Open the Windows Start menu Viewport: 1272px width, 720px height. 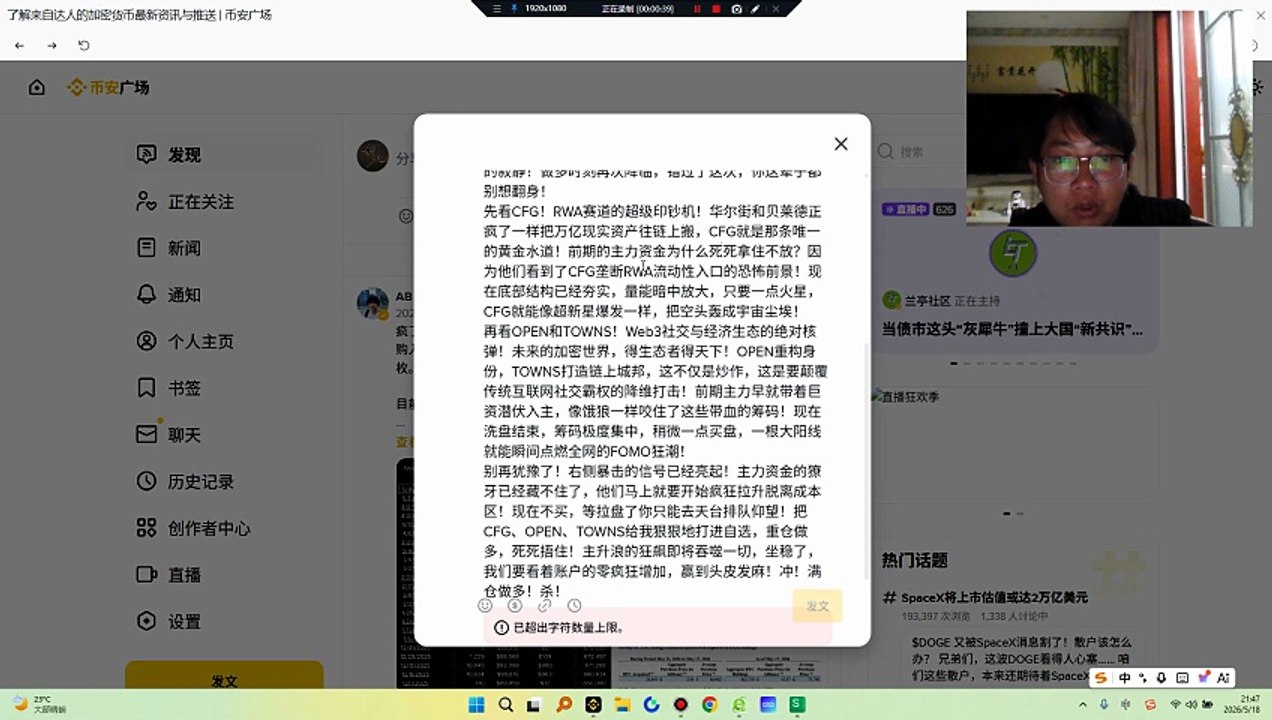coord(476,705)
